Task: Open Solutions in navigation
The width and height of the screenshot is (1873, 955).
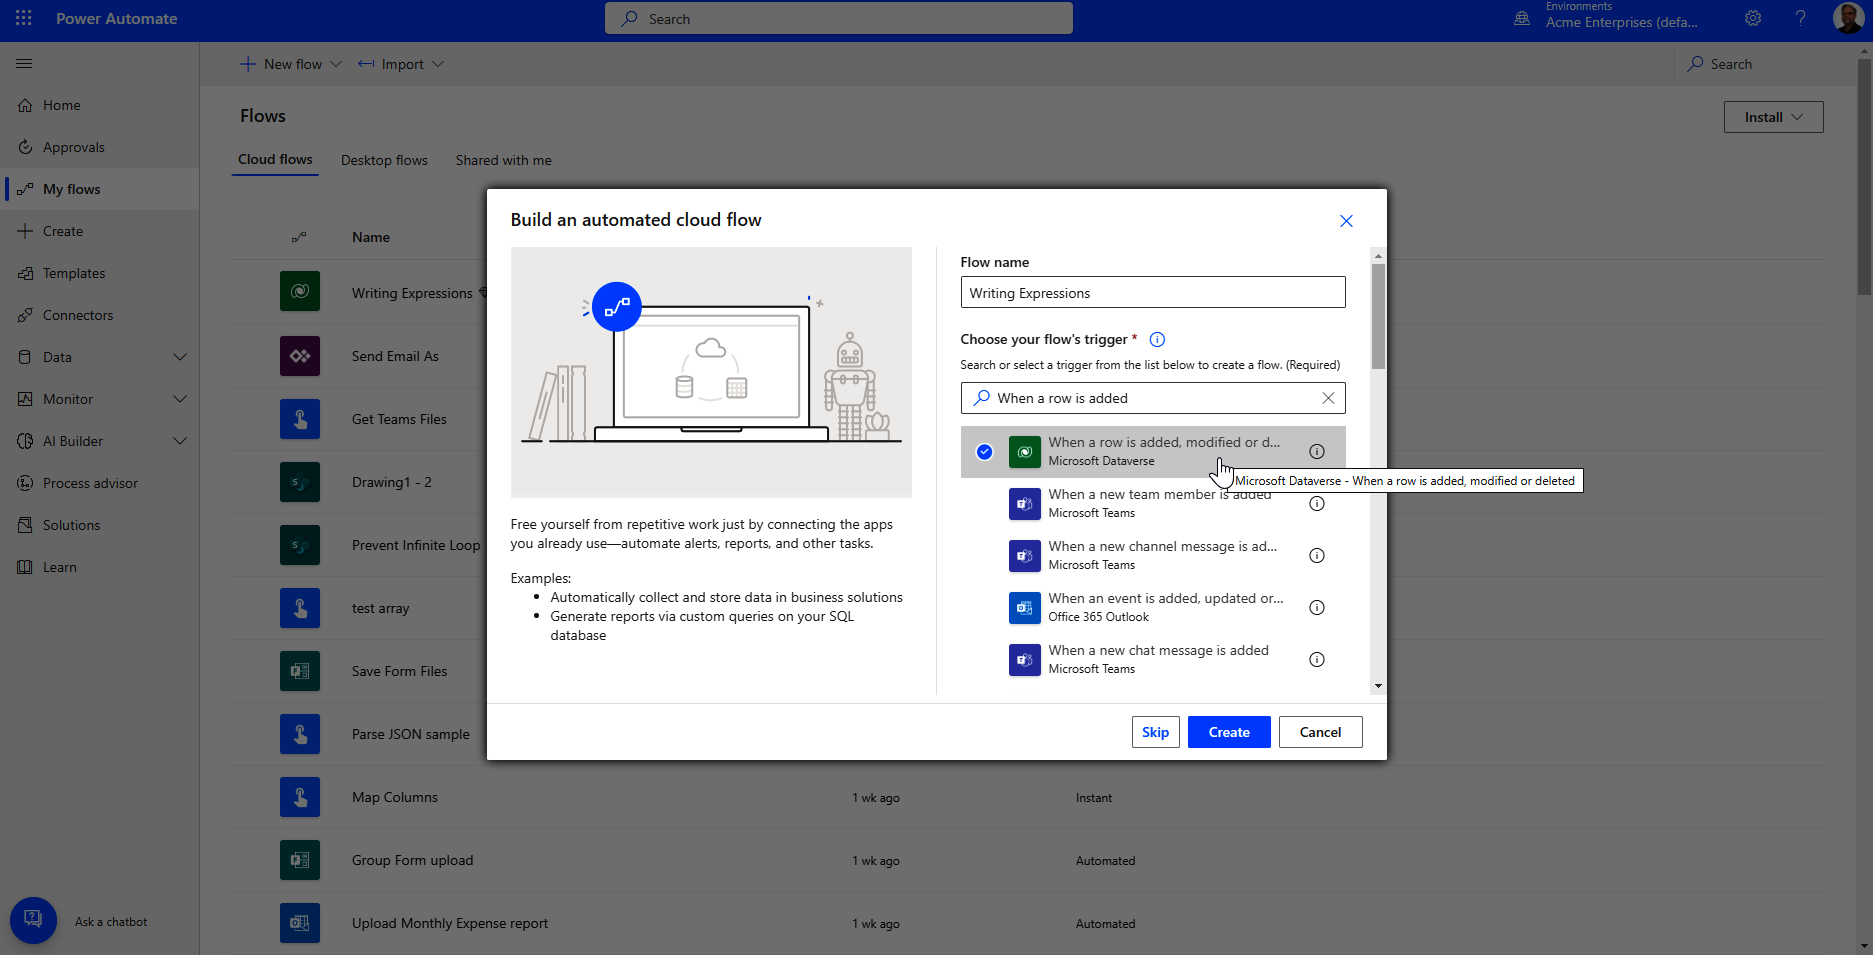Action: click(100, 525)
